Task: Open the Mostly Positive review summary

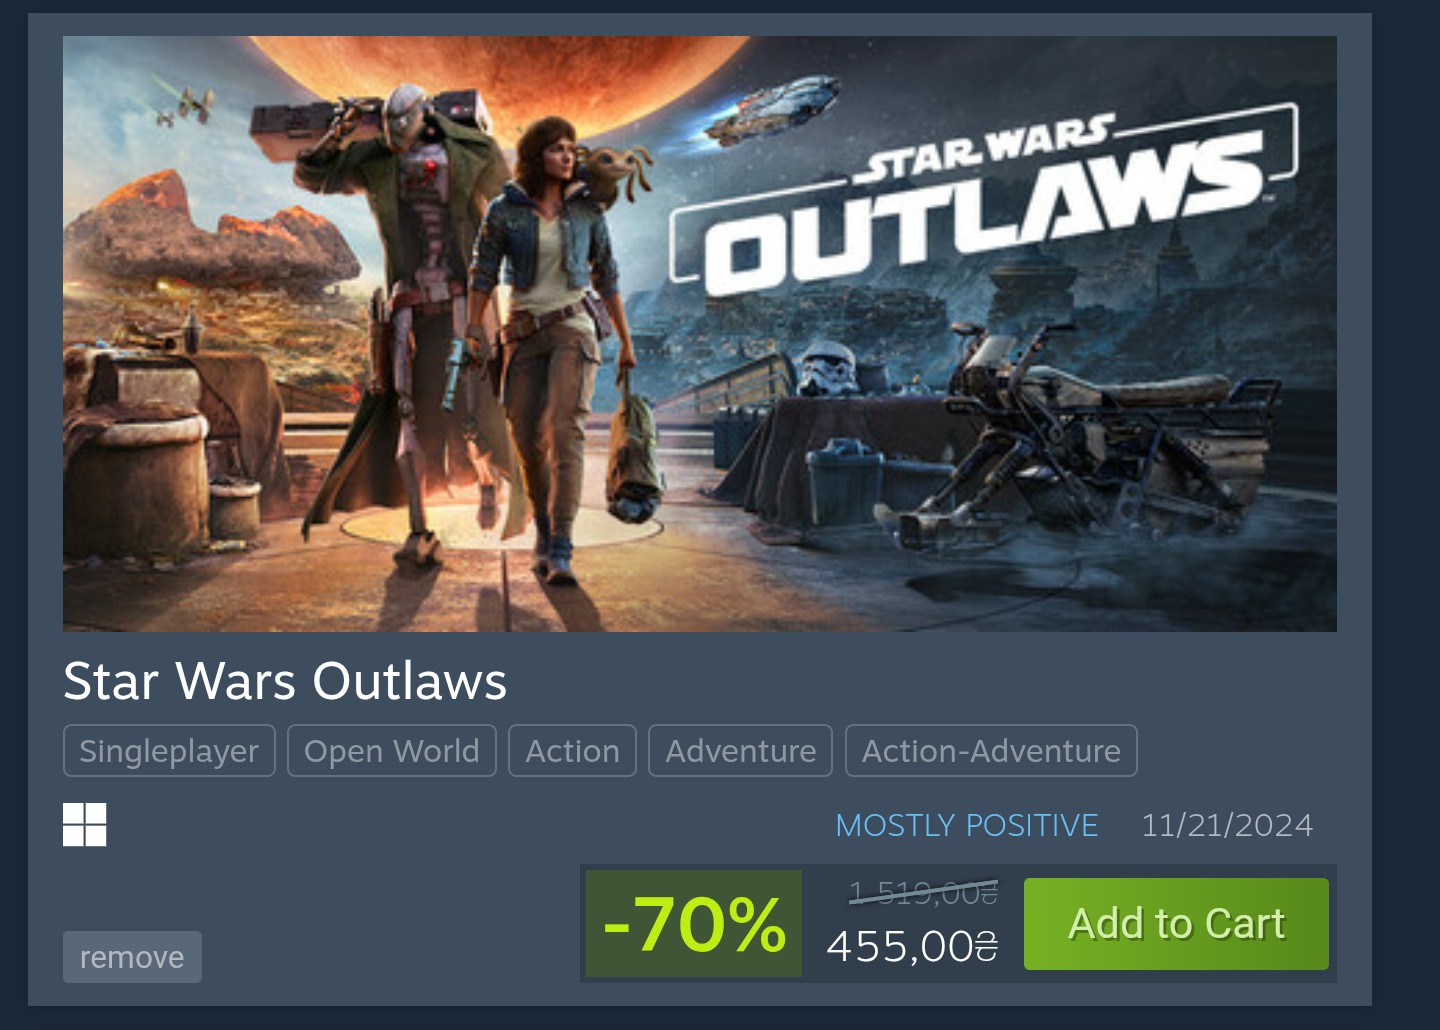Action: pyautogui.click(x=967, y=825)
